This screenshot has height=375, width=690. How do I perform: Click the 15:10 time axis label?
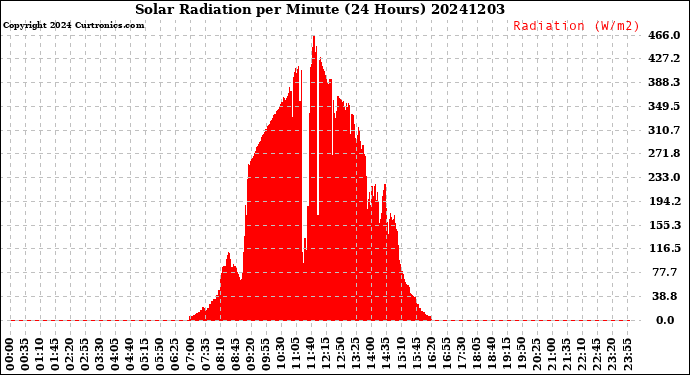tap(401, 354)
